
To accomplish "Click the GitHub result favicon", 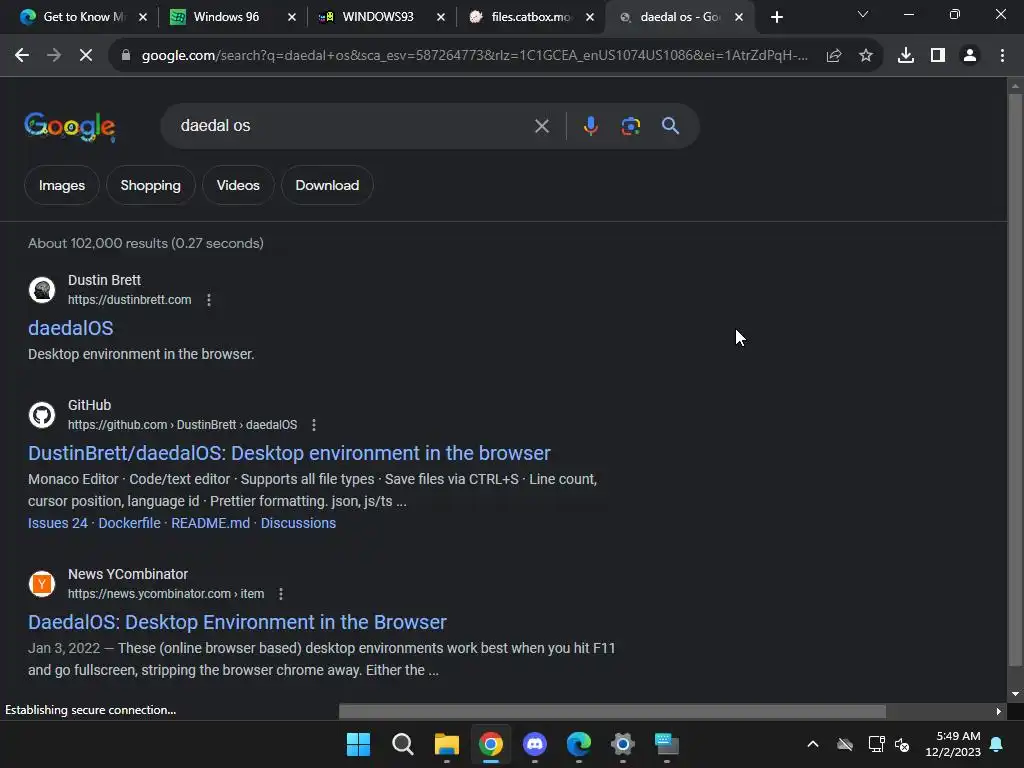I will [42, 415].
